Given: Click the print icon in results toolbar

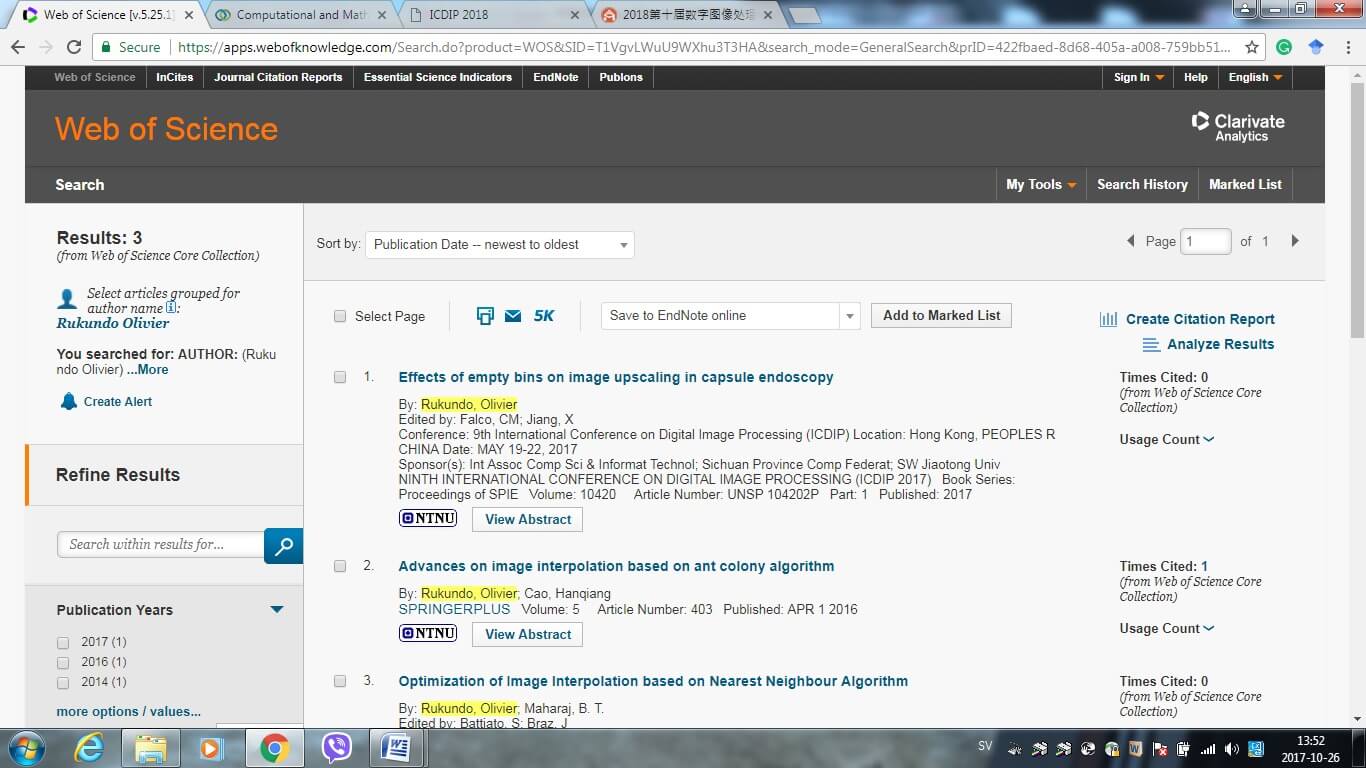Looking at the screenshot, I should [x=485, y=316].
